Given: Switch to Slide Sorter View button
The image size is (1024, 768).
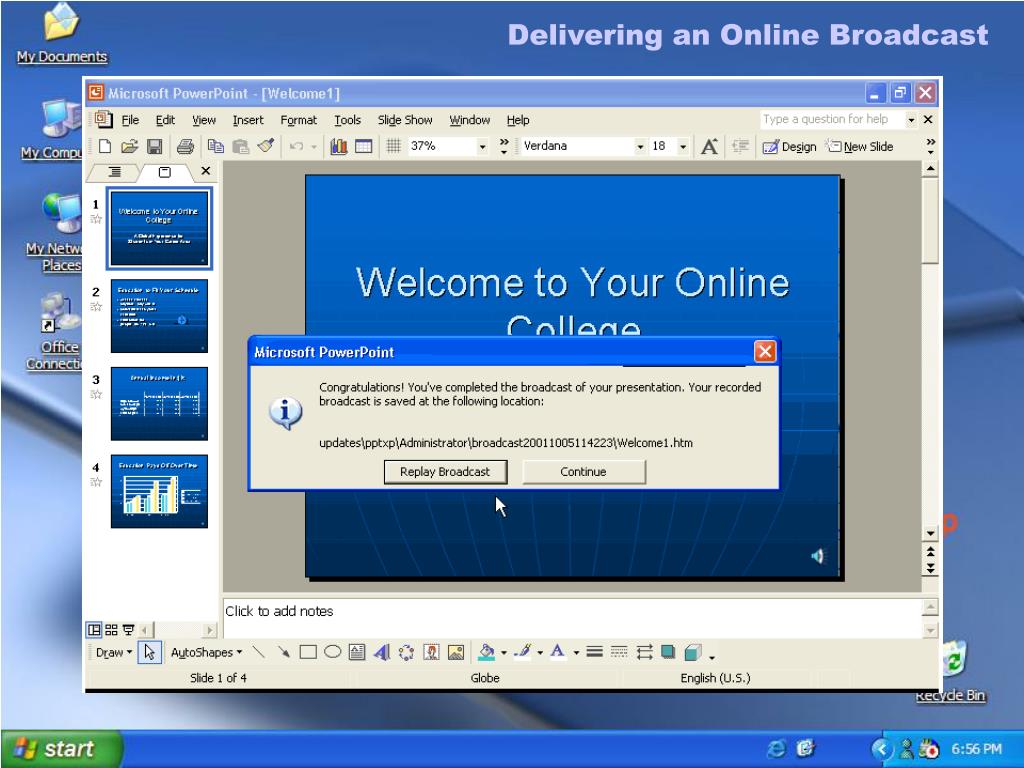Looking at the screenshot, I should click(x=111, y=630).
